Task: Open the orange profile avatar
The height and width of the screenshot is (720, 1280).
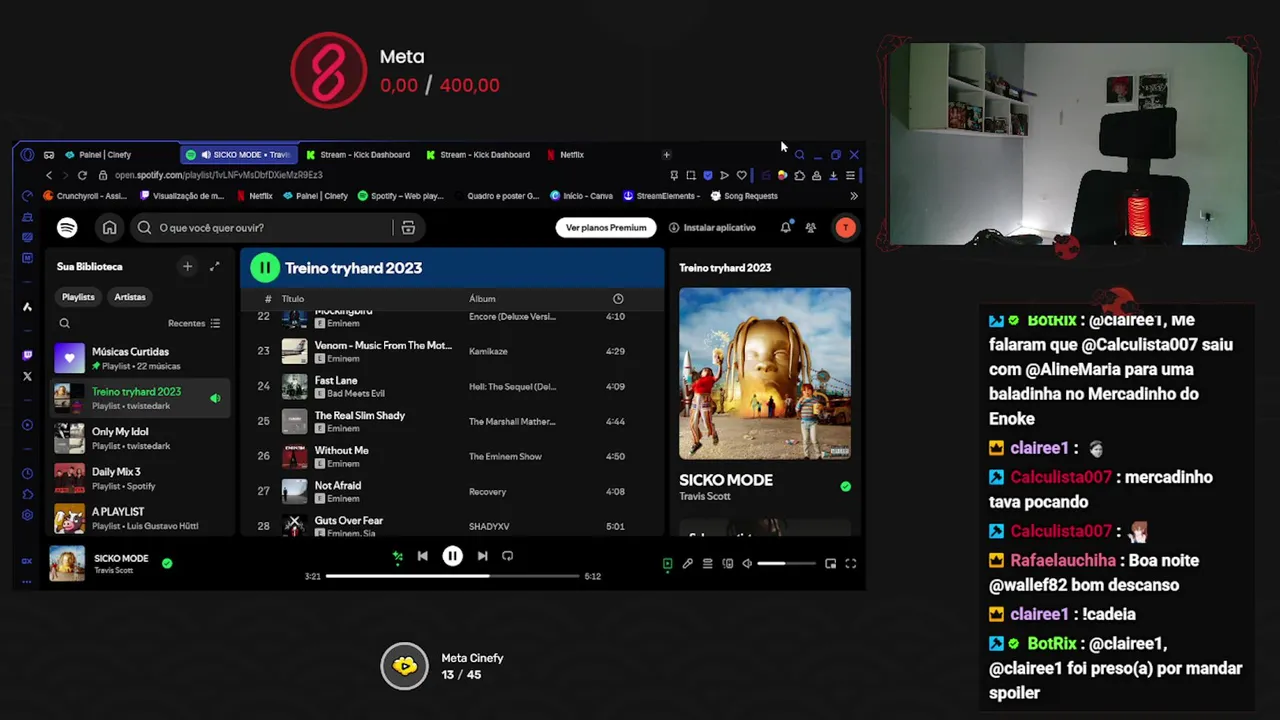Action: pyautogui.click(x=846, y=228)
